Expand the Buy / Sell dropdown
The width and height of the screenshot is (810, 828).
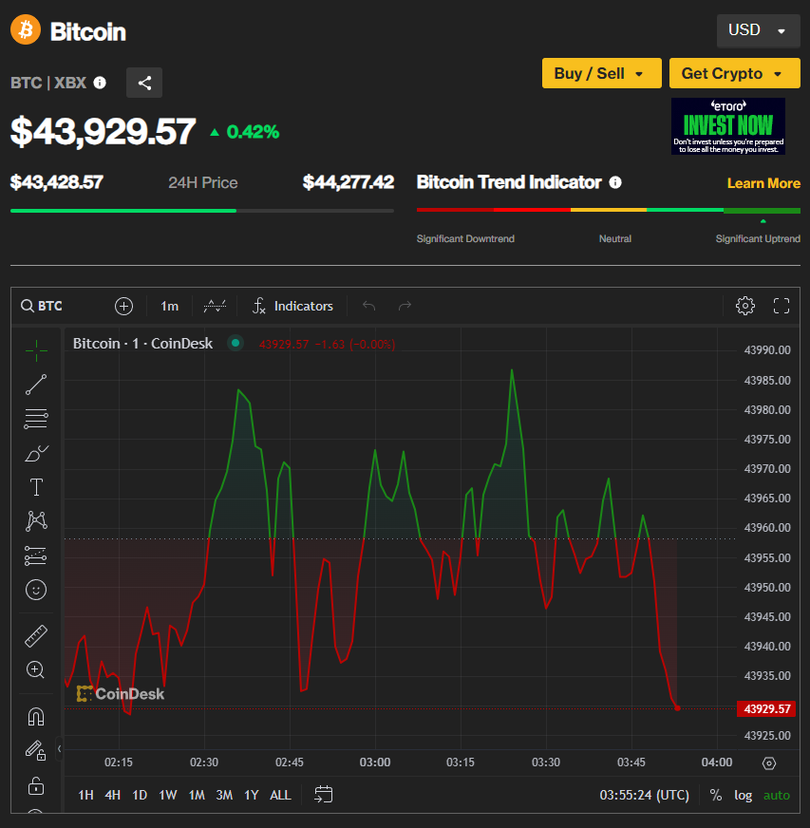tap(601, 73)
